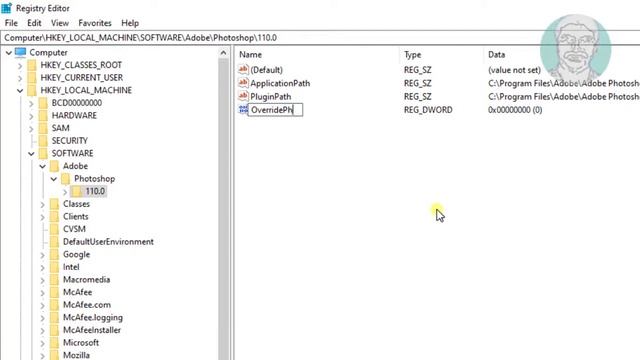Click the Computer icon in tree

point(20,52)
